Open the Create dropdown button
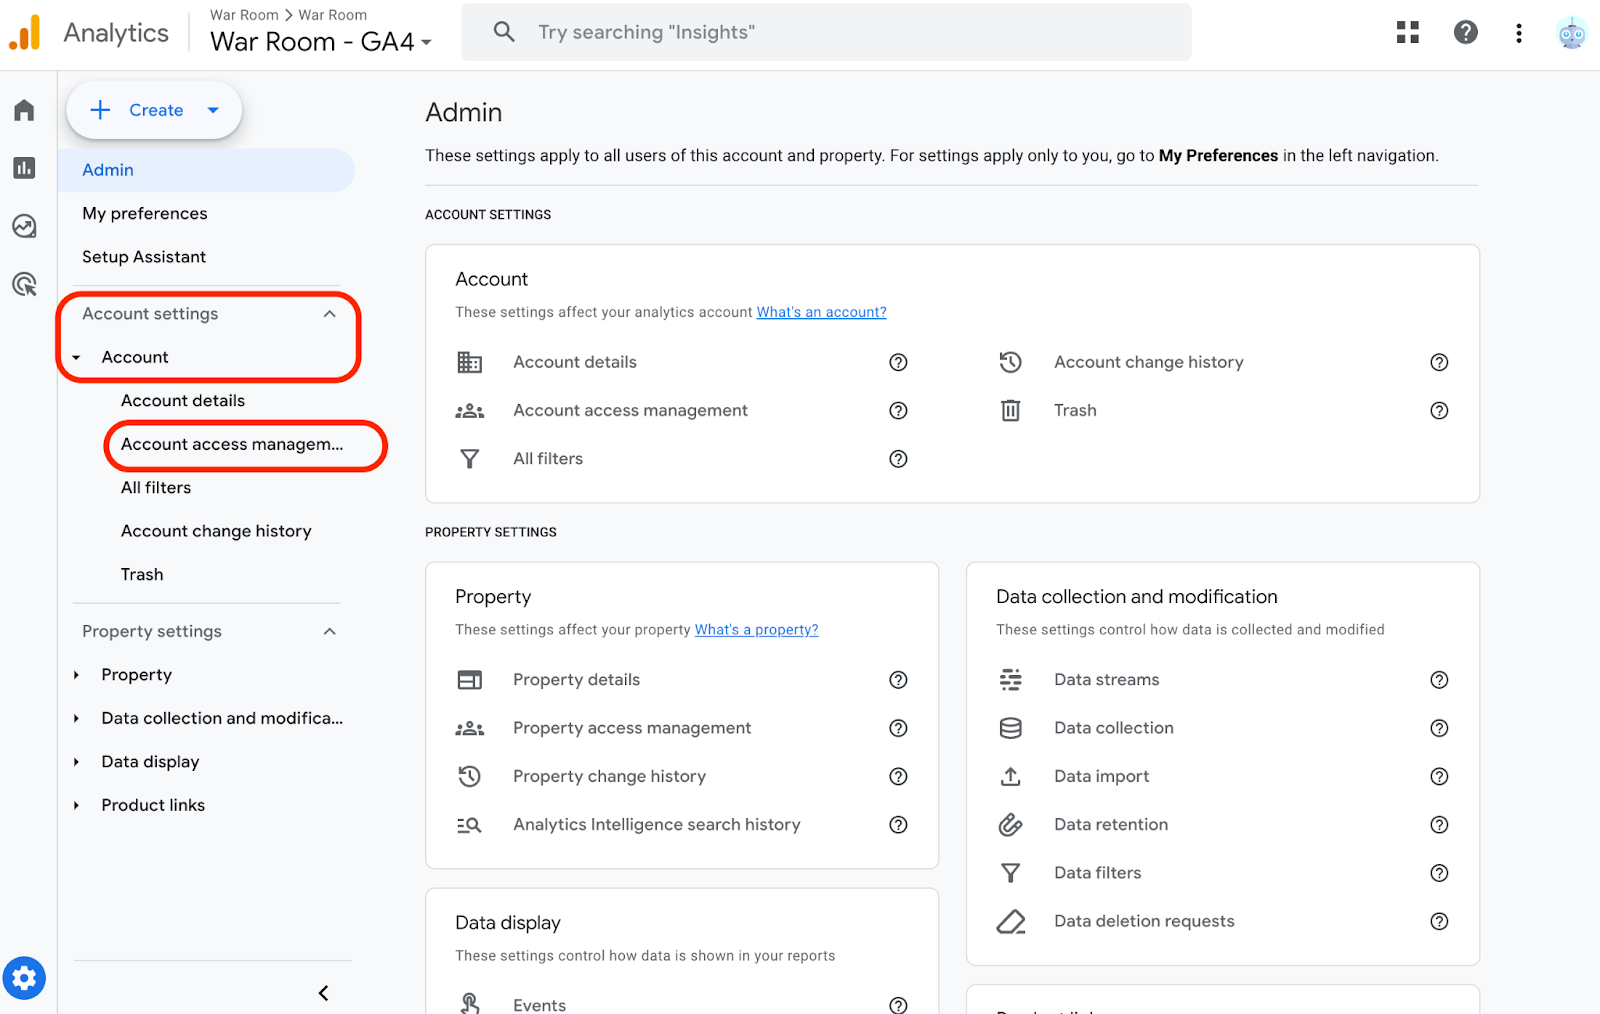The width and height of the screenshot is (1600, 1014). coord(154,110)
